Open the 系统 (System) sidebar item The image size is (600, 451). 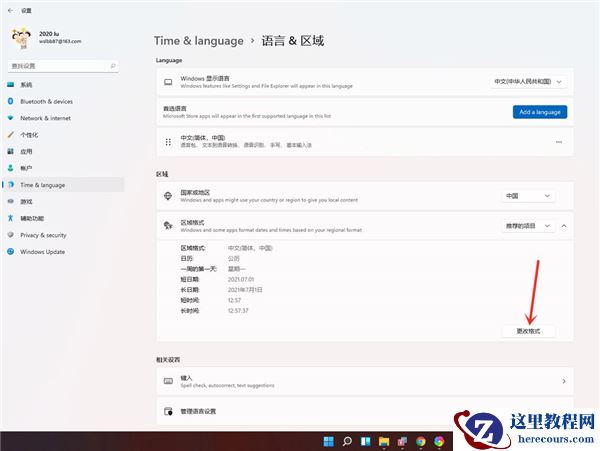[63, 85]
